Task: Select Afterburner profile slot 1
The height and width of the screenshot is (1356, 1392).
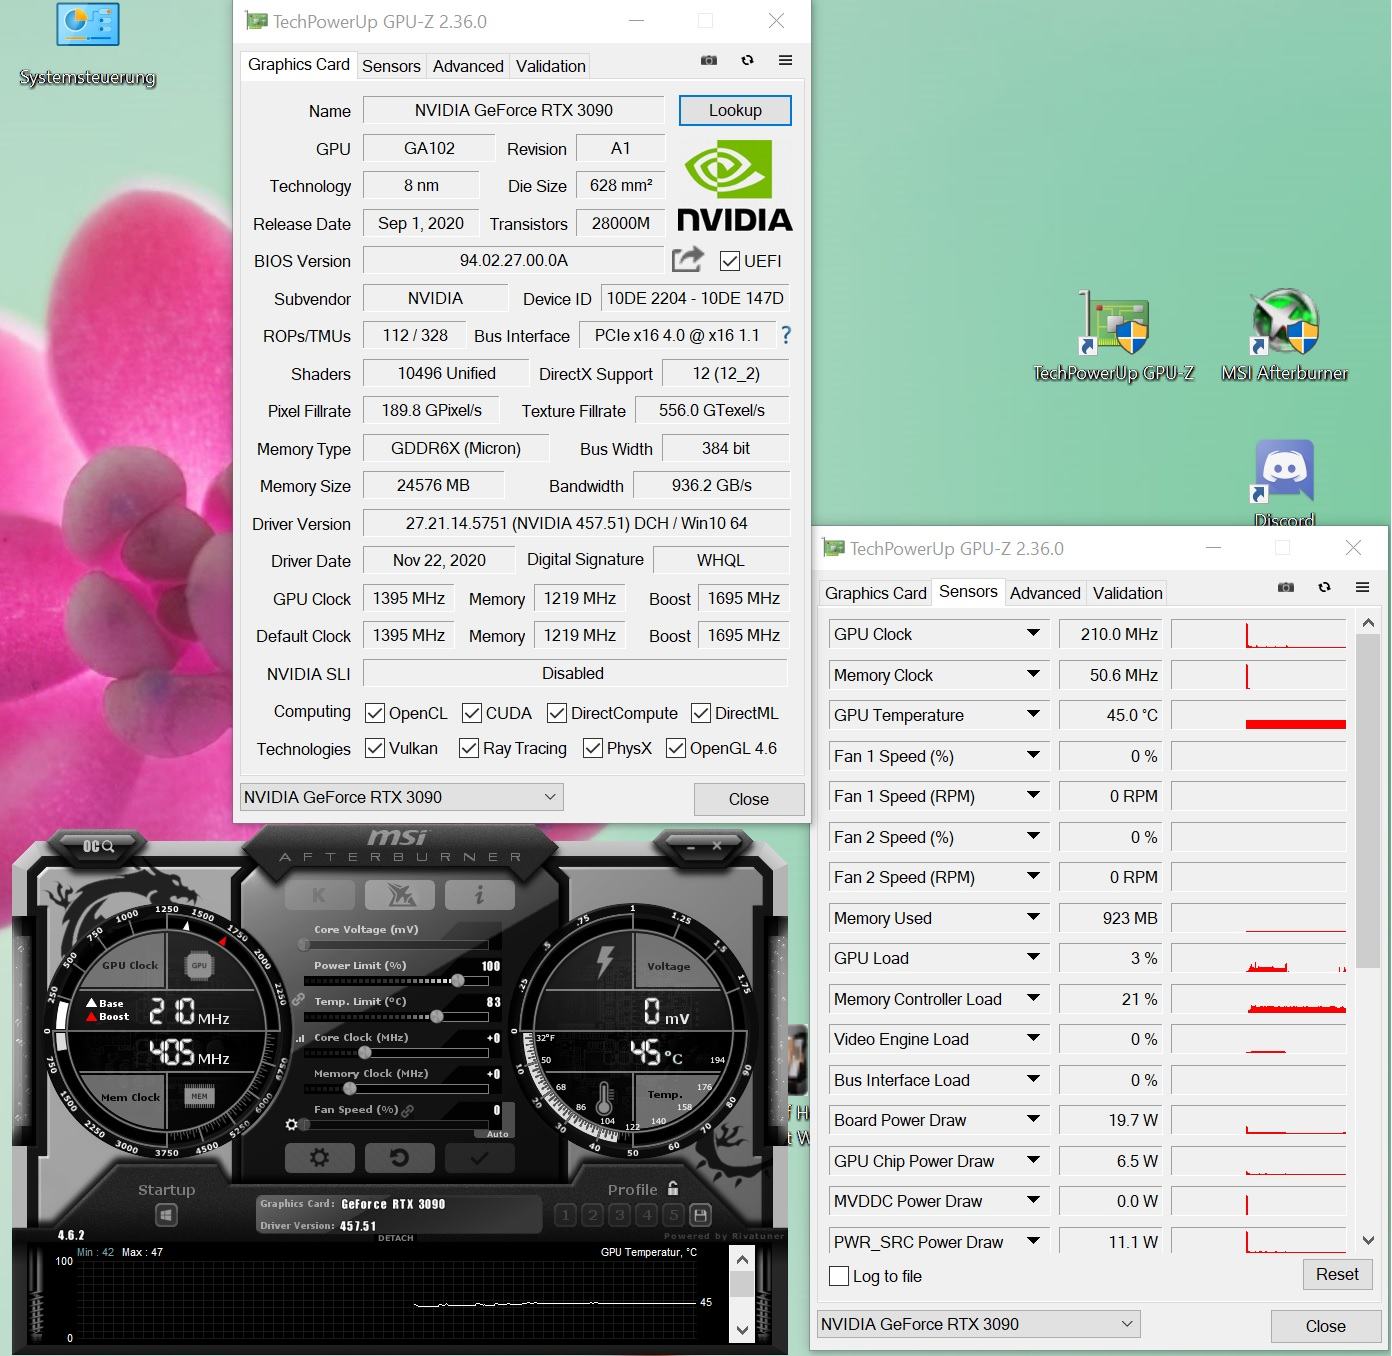Action: (566, 1215)
